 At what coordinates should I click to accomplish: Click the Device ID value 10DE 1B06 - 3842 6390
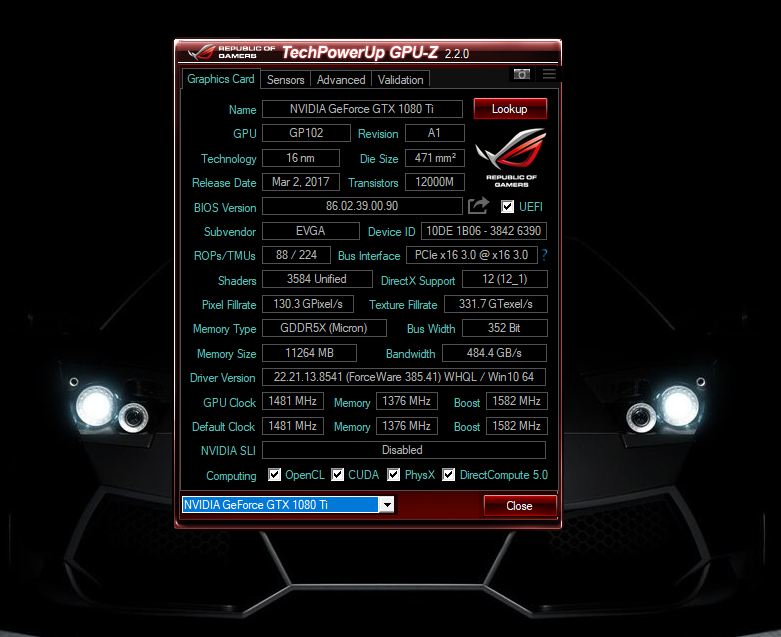[x=484, y=231]
